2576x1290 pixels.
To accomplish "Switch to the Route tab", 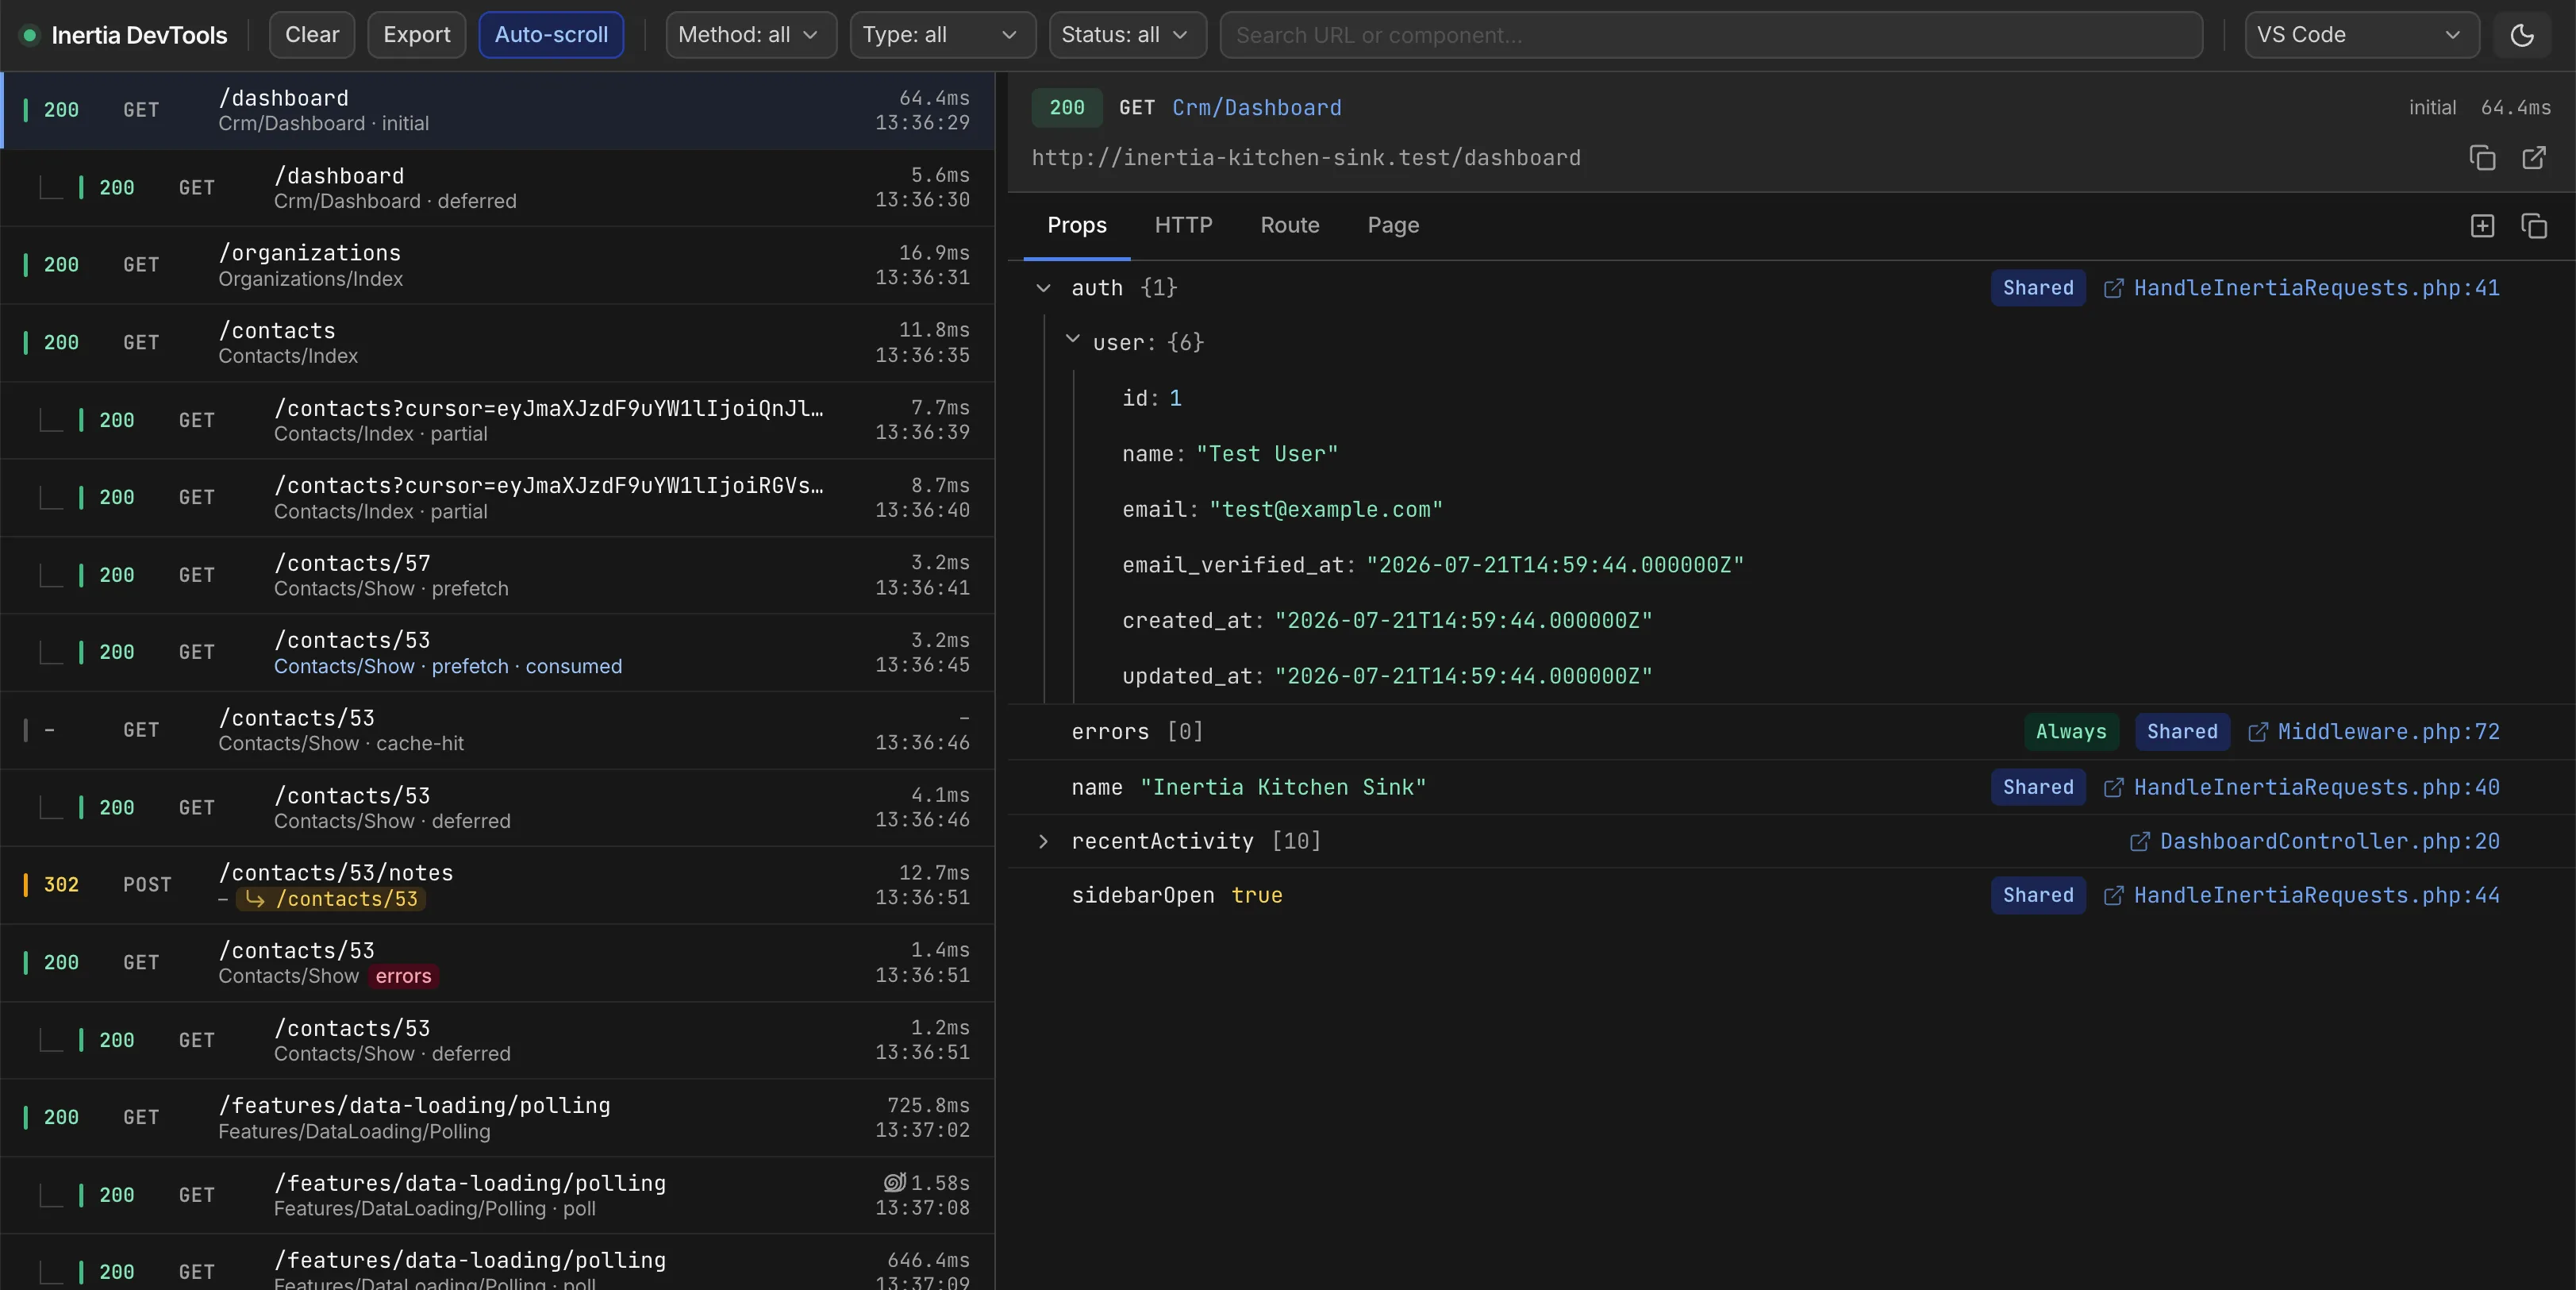I will [1289, 226].
